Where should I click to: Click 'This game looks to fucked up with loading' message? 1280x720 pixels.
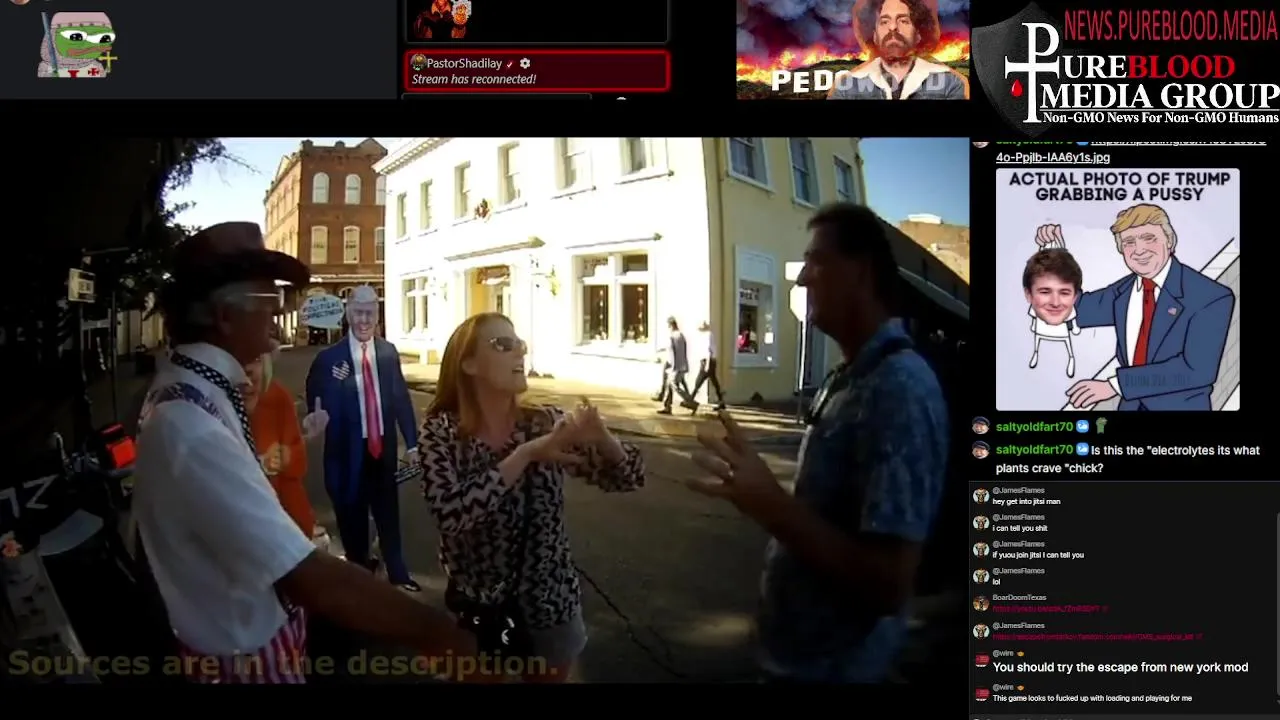(1092, 698)
